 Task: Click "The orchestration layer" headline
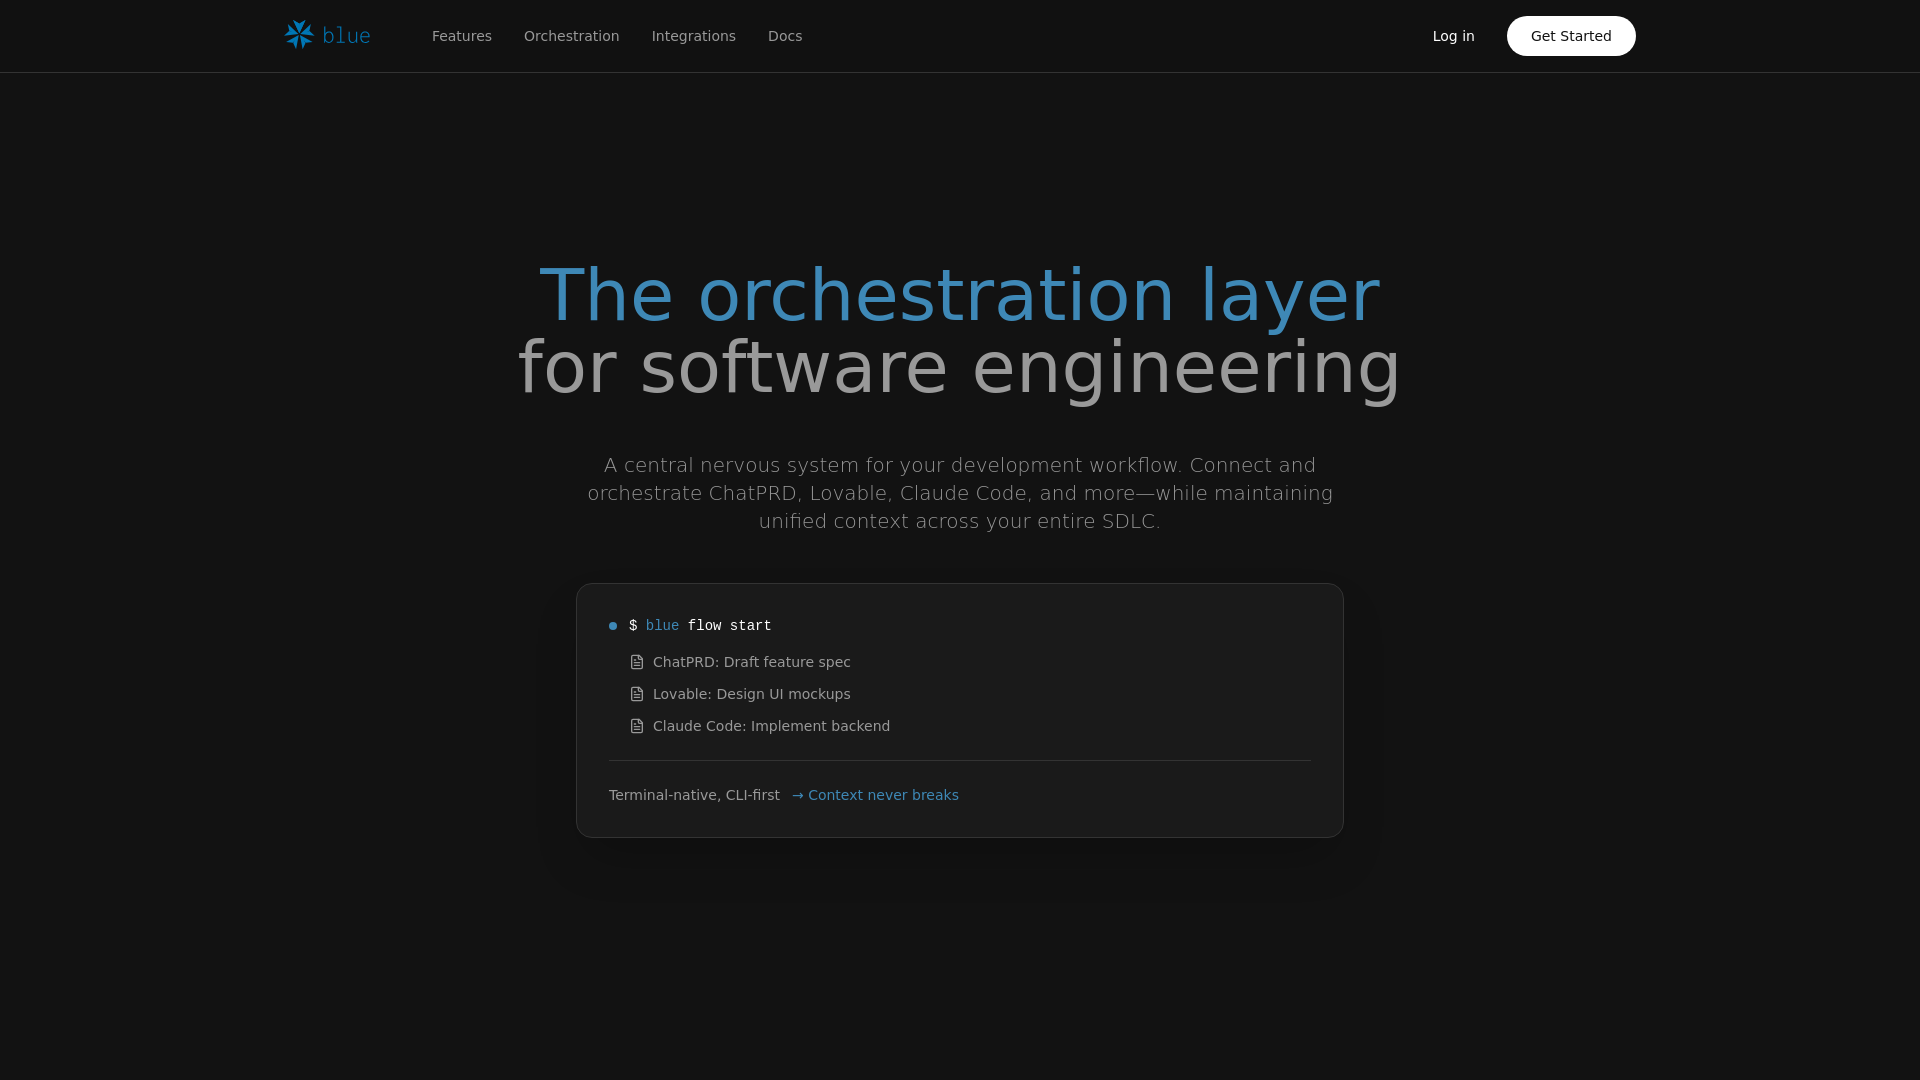960,296
